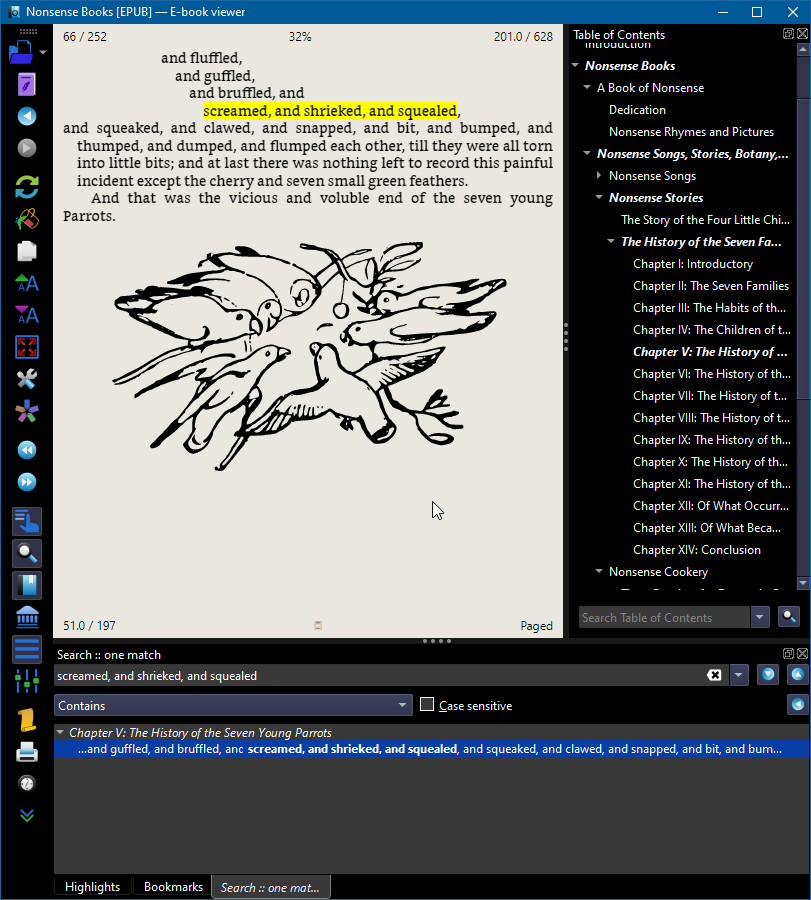Find next match with the down arrow
Screen dimensions: 811x900
click(x=768, y=674)
